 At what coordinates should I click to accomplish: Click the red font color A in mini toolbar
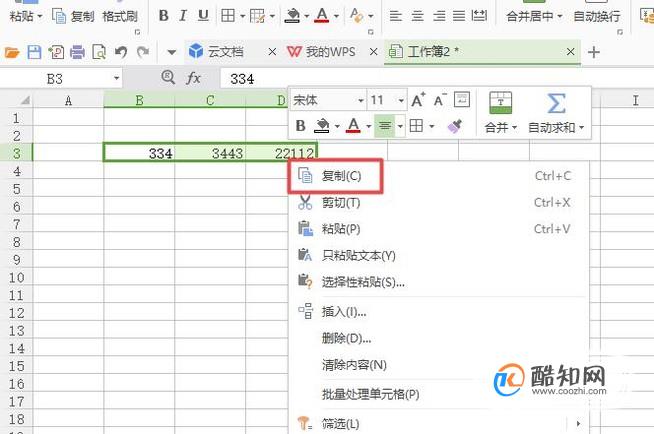coord(353,125)
